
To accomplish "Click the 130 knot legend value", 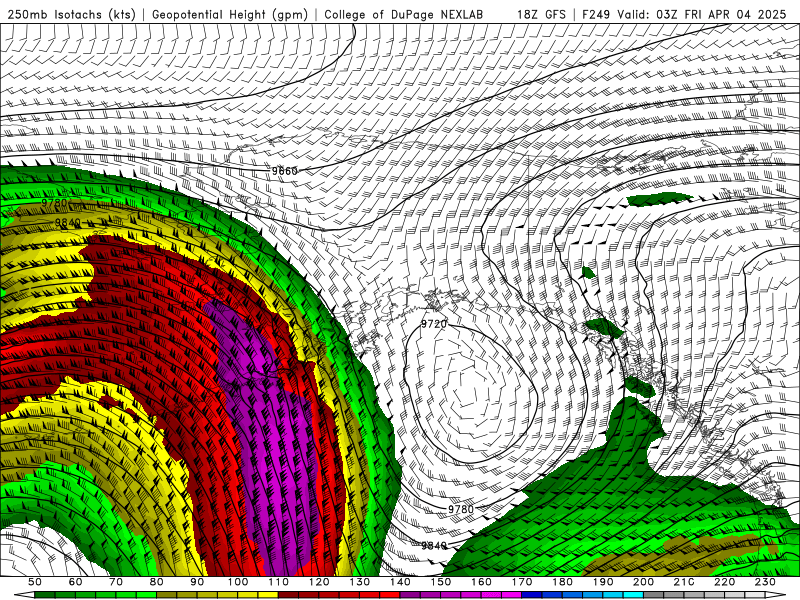I will pyautogui.click(x=360, y=582).
